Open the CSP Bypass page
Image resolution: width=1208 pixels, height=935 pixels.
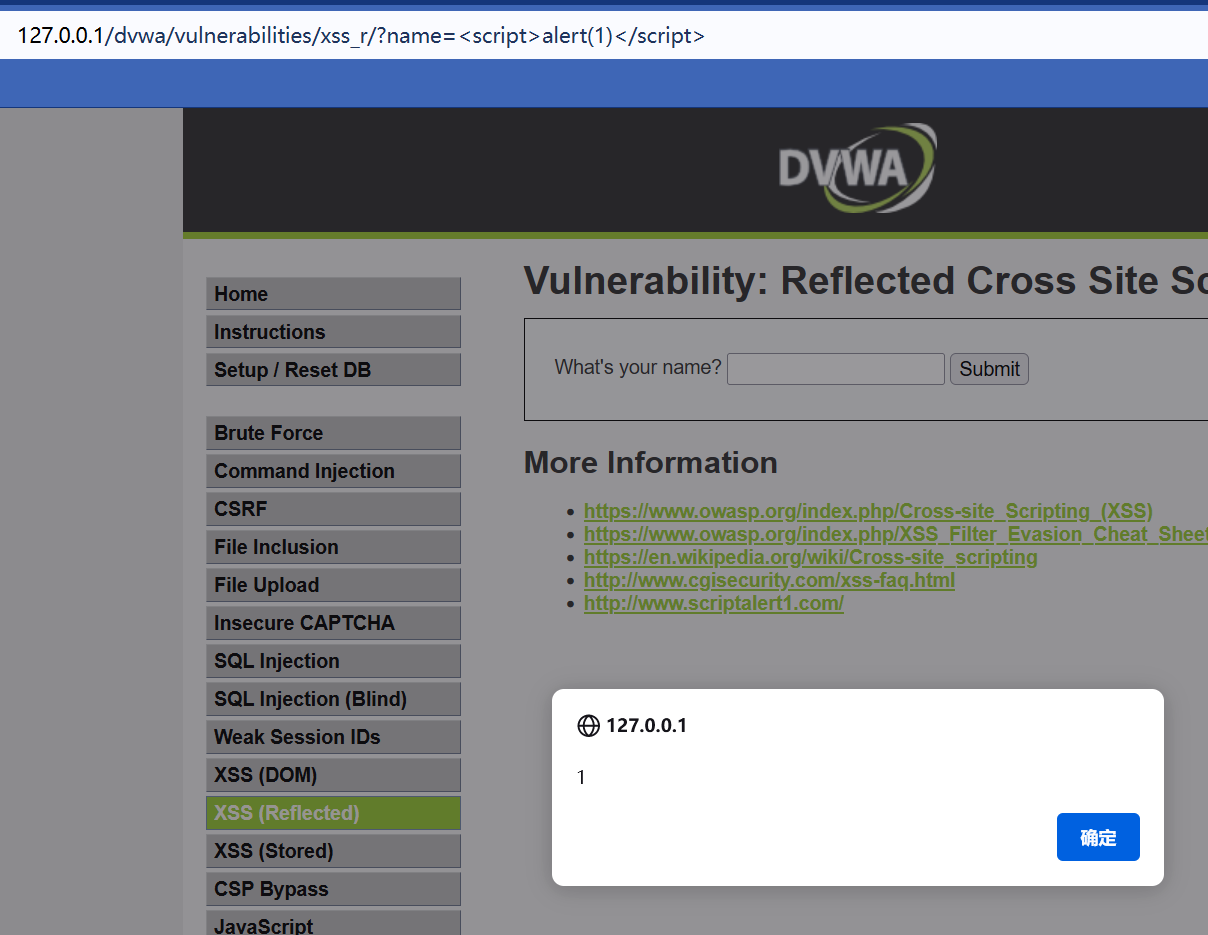(x=333, y=889)
